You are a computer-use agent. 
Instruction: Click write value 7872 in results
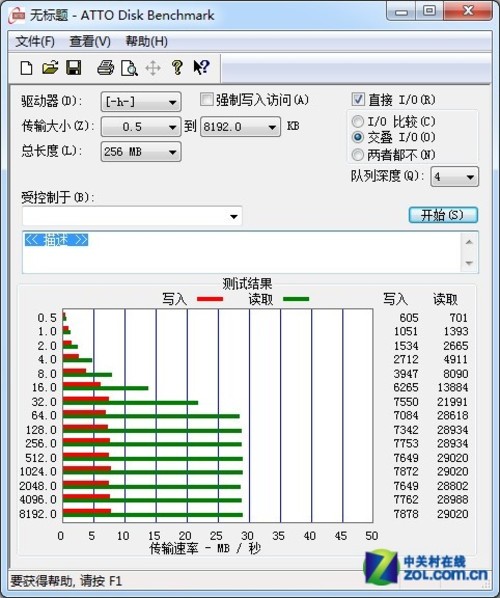coord(406,472)
